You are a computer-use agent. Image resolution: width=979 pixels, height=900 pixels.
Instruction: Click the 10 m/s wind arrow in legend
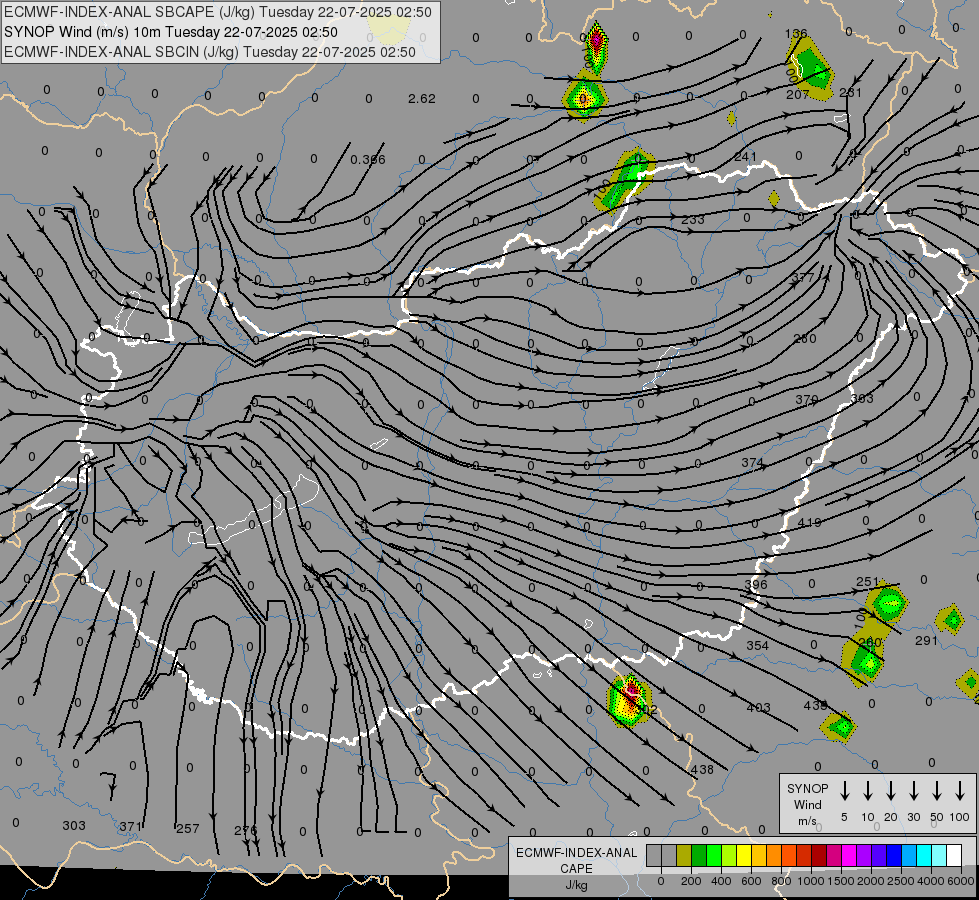[x=868, y=791]
